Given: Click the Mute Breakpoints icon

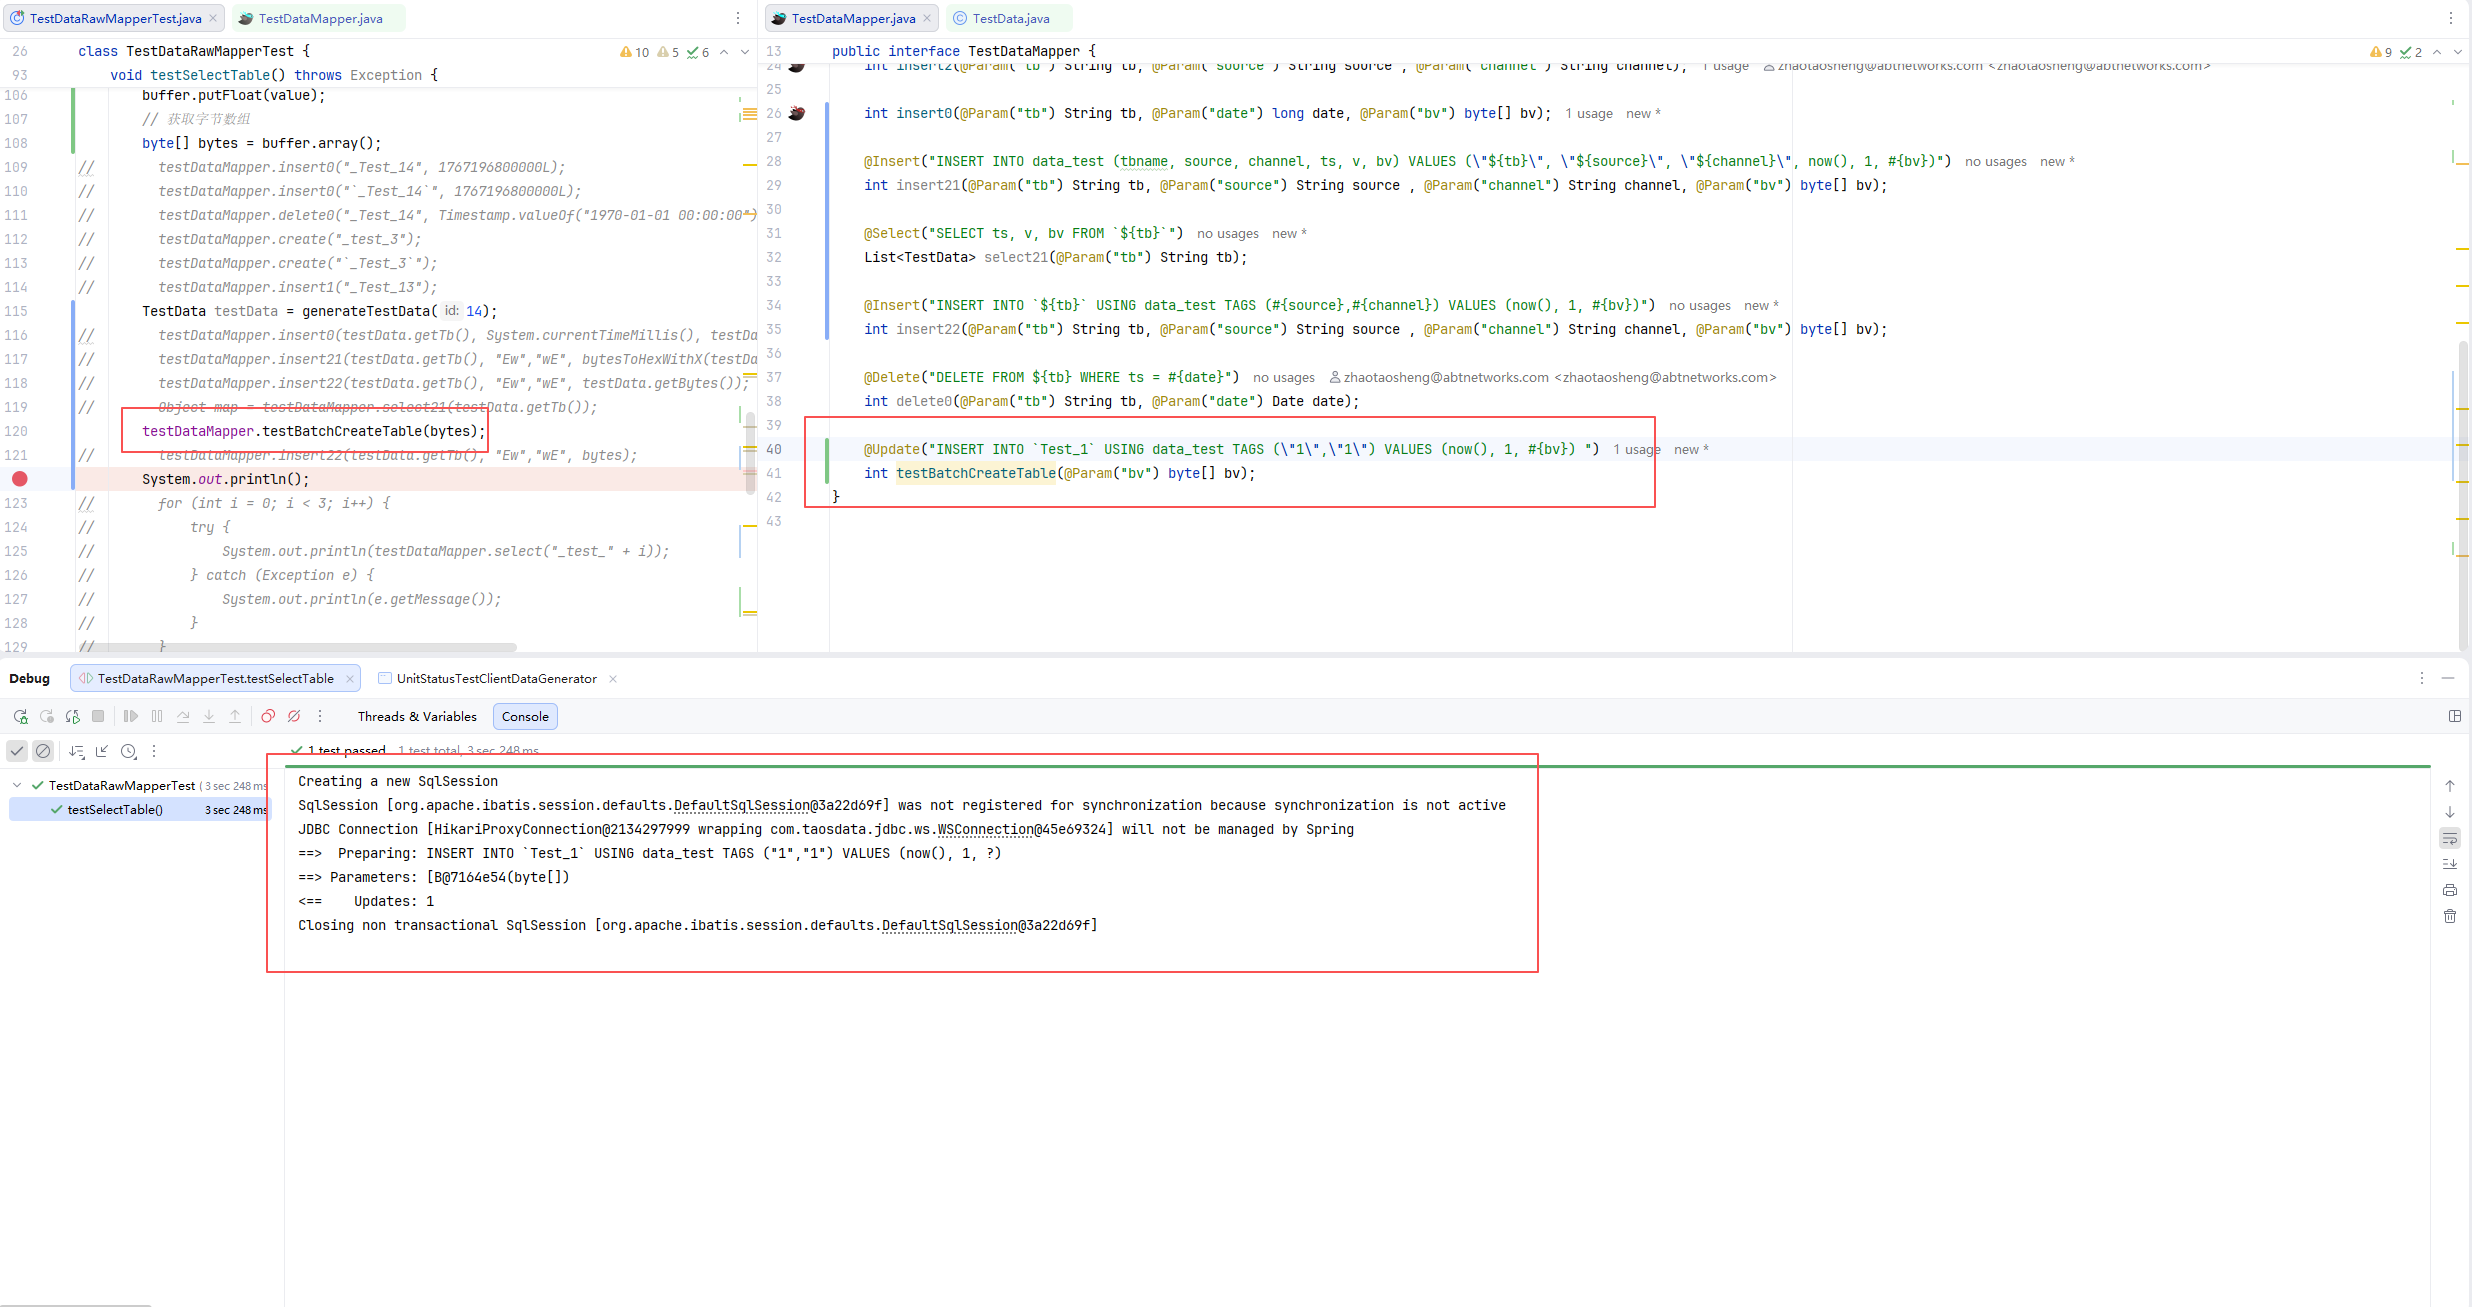Looking at the screenshot, I should [294, 716].
